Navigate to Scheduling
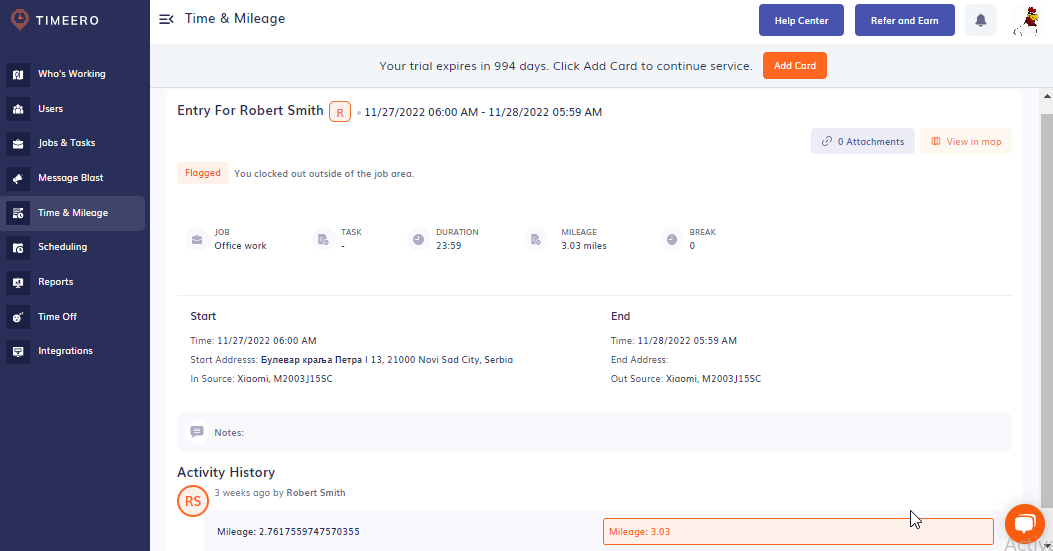Screen dimensions: 1053x551 (x=62, y=247)
